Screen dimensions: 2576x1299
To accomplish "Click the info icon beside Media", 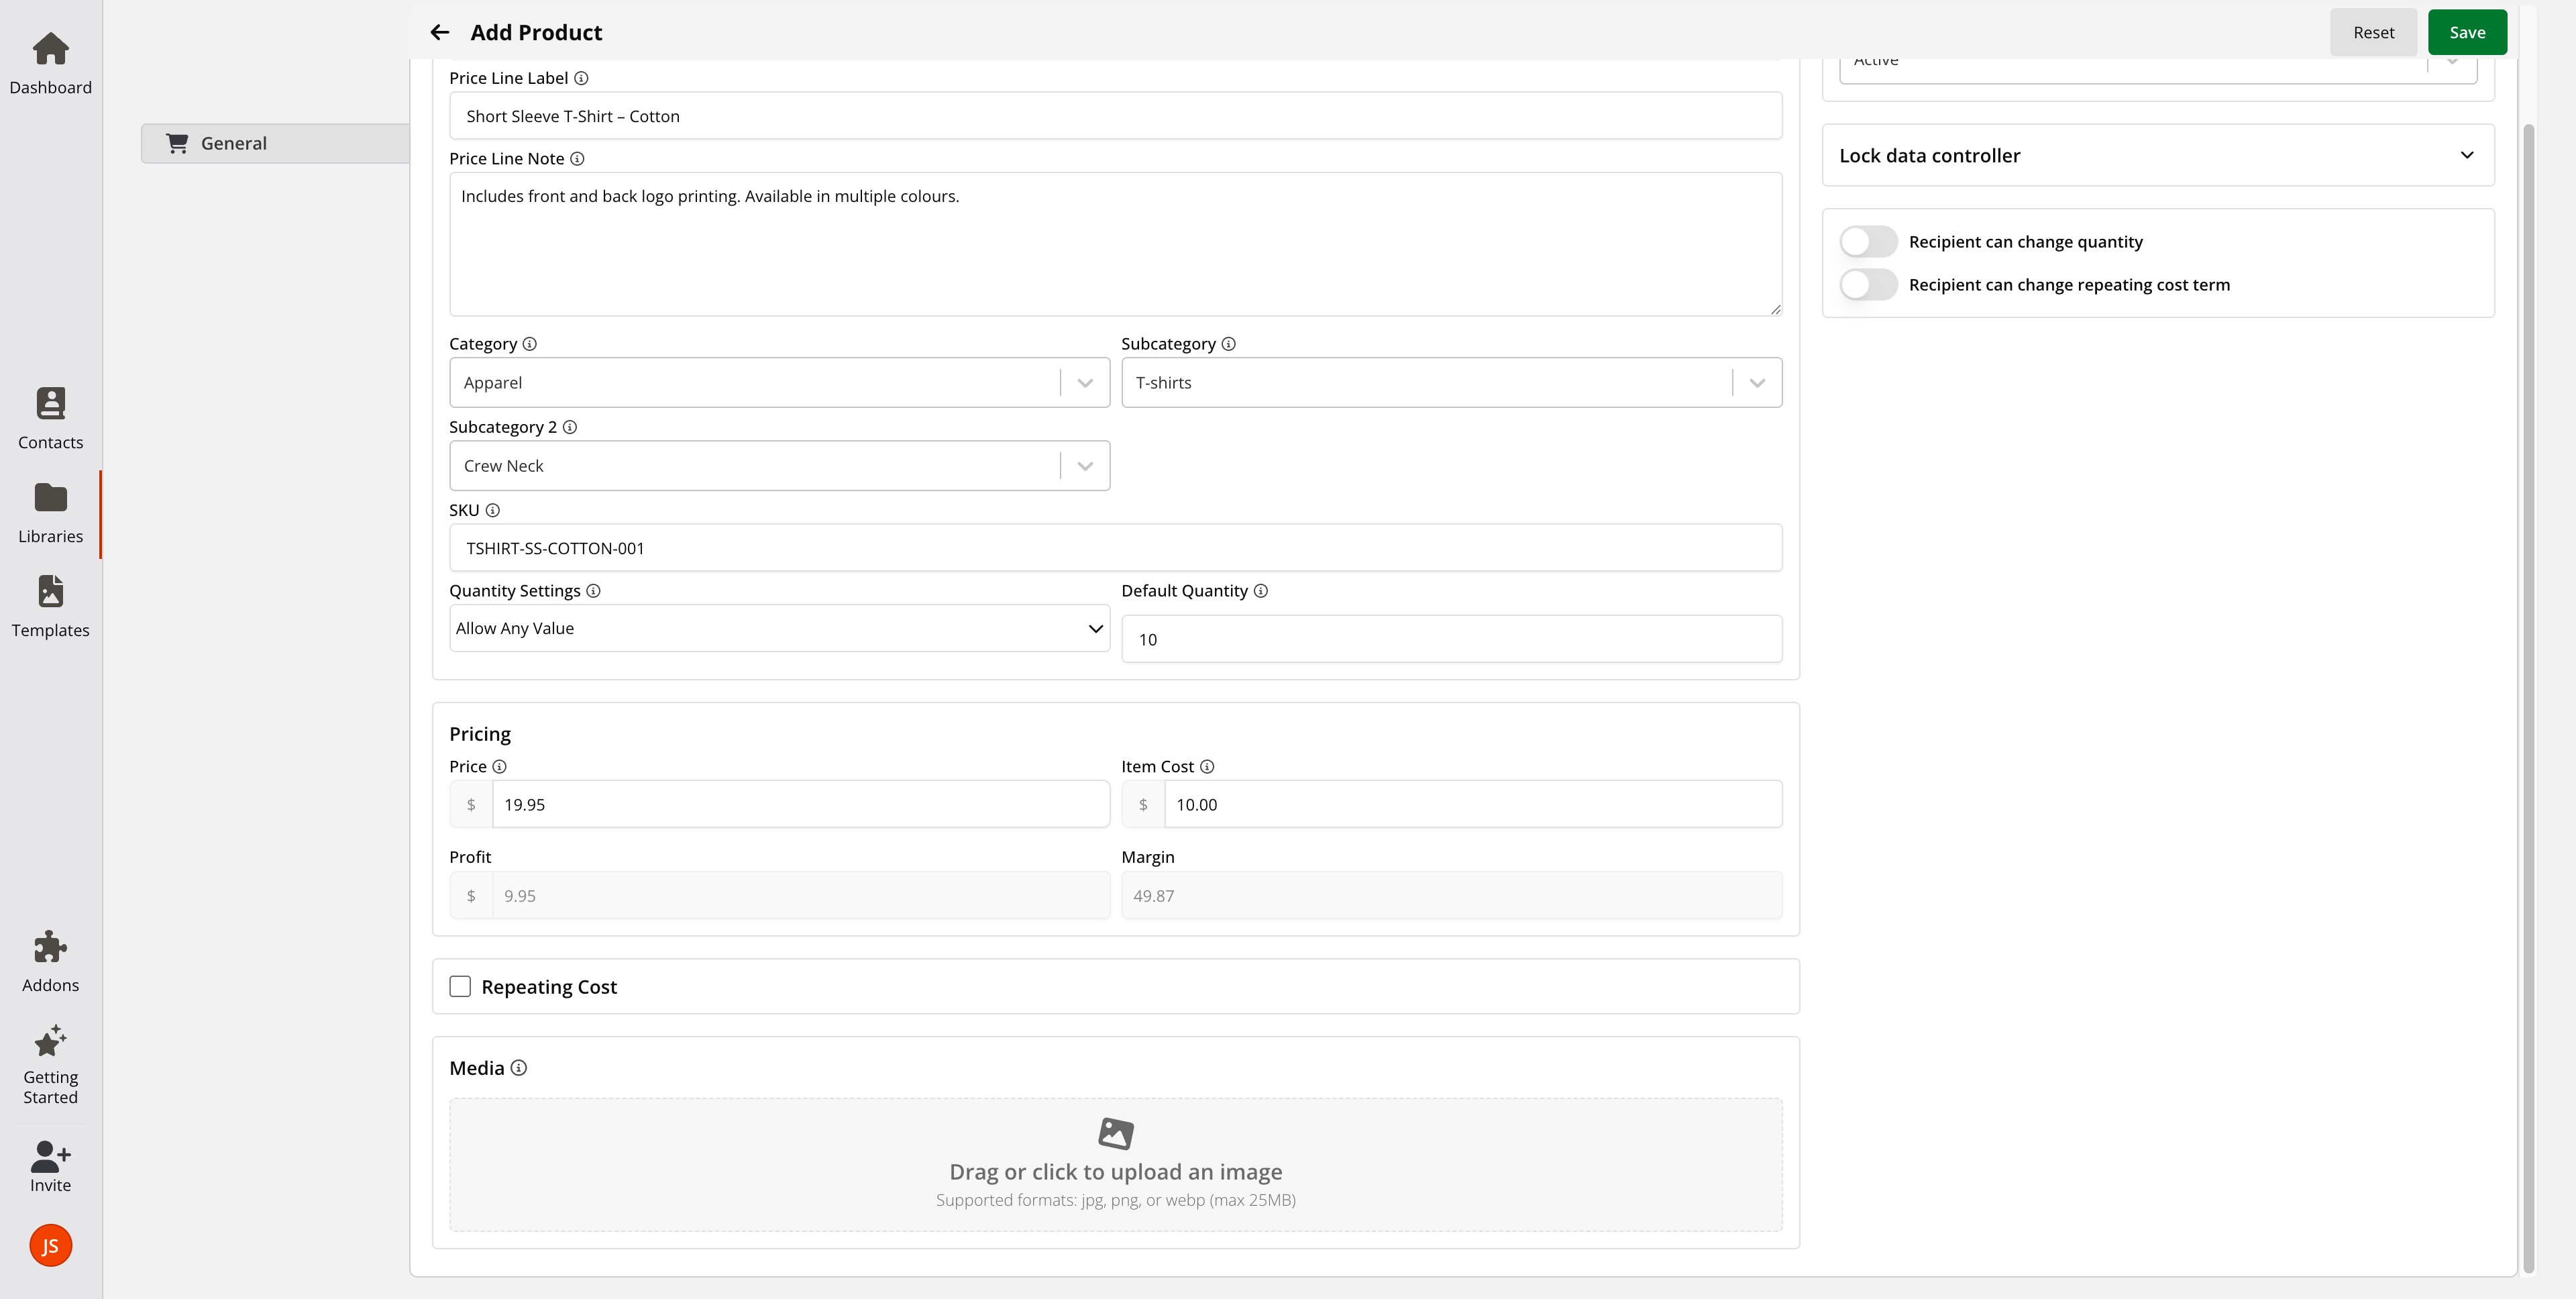I will pyautogui.click(x=519, y=1068).
